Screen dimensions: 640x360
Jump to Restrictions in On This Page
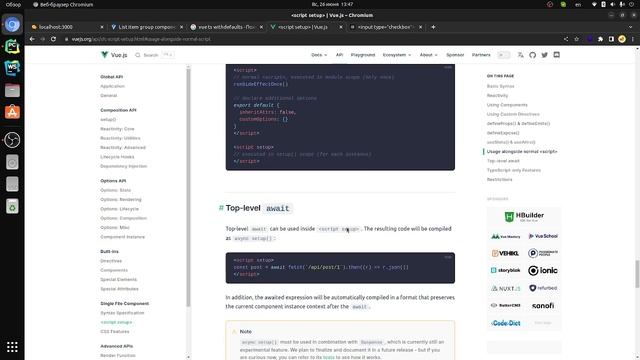click(499, 180)
